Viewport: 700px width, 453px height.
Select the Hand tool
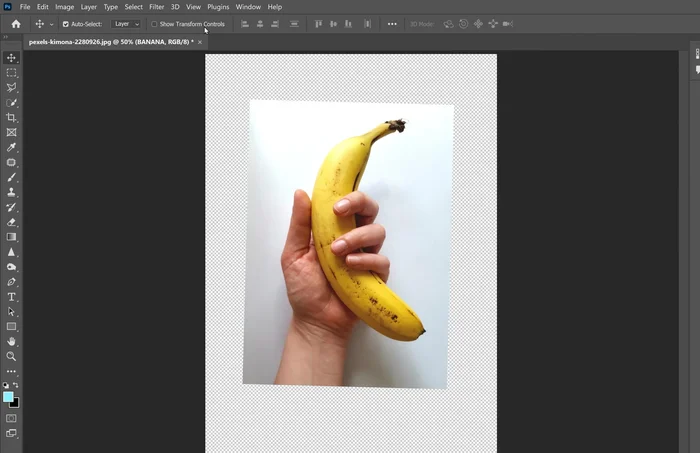click(x=12, y=341)
